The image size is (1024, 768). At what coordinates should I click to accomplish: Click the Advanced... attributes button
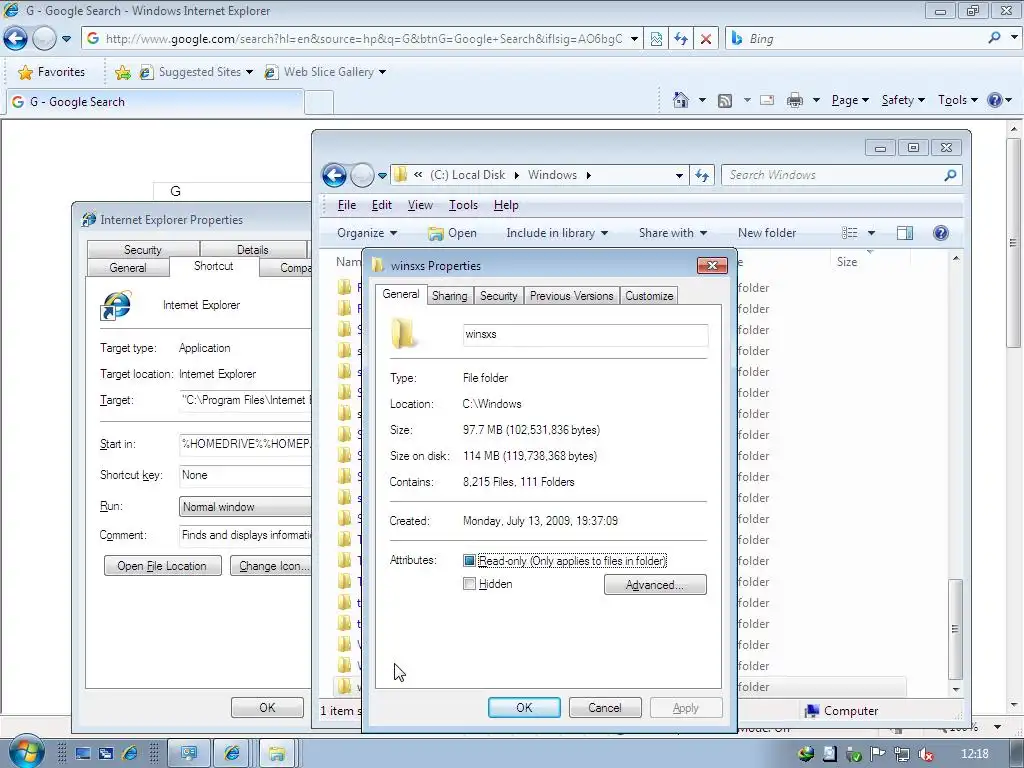coord(655,584)
